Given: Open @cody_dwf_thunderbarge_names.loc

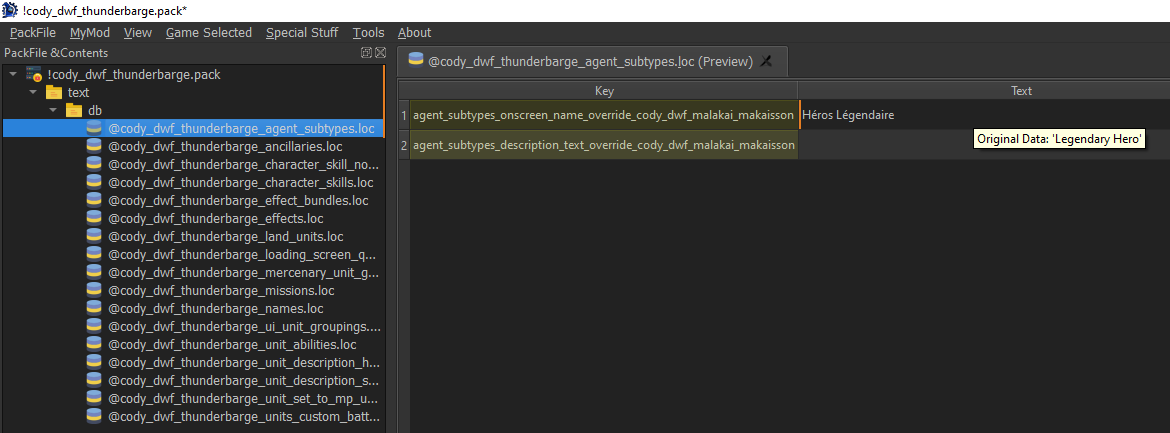Looking at the screenshot, I should [216, 308].
